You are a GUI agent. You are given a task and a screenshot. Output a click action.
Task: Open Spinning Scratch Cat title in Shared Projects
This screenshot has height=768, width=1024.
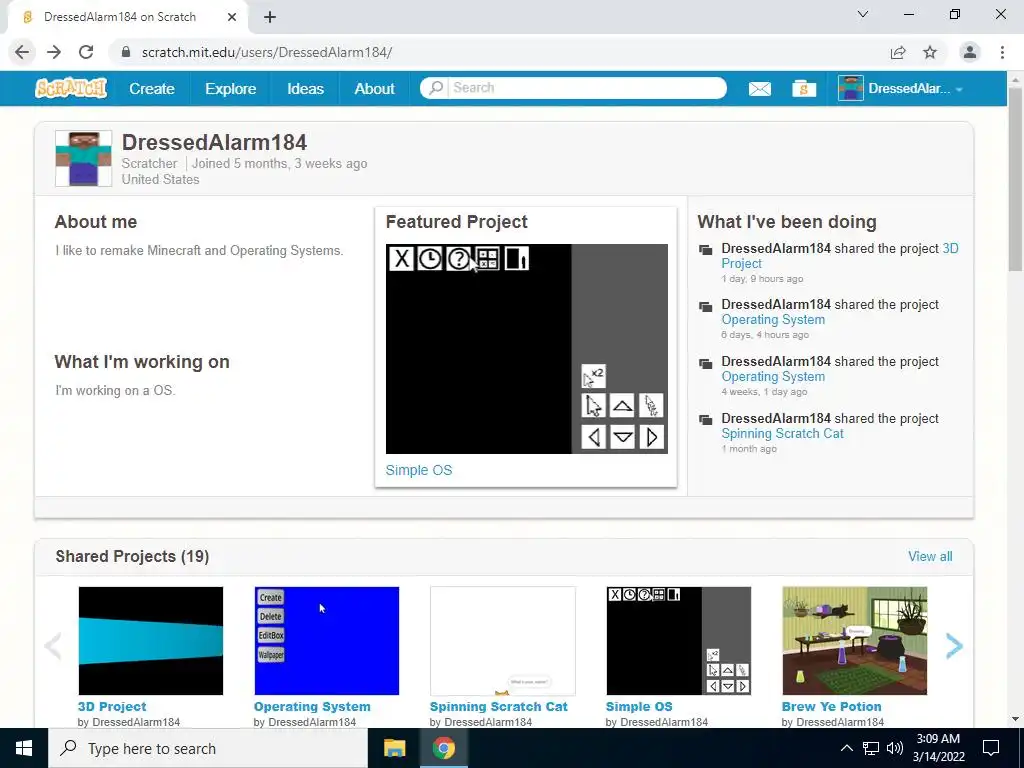coord(498,706)
